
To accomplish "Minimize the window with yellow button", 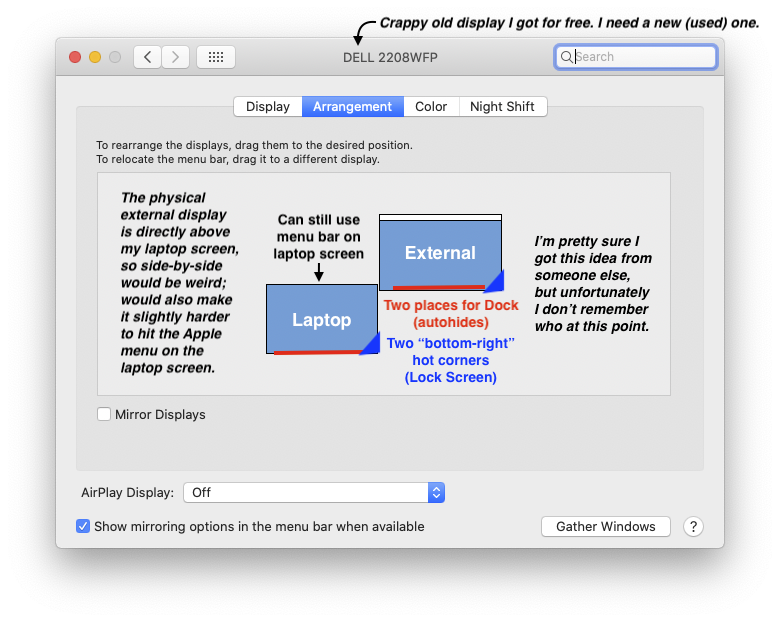I will [x=95, y=57].
